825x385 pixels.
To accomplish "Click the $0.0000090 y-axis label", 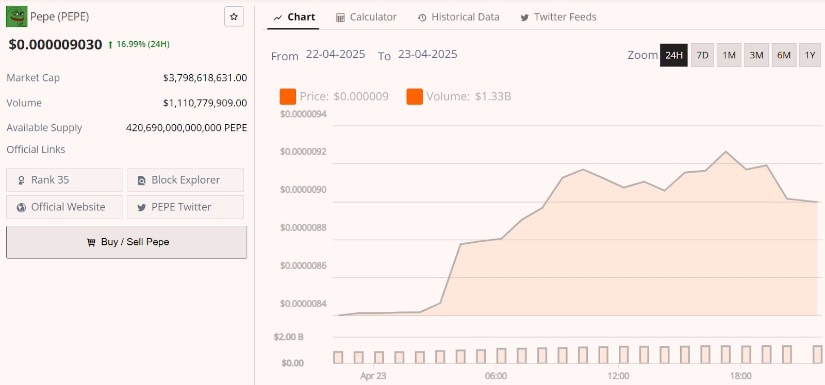I will click(304, 189).
